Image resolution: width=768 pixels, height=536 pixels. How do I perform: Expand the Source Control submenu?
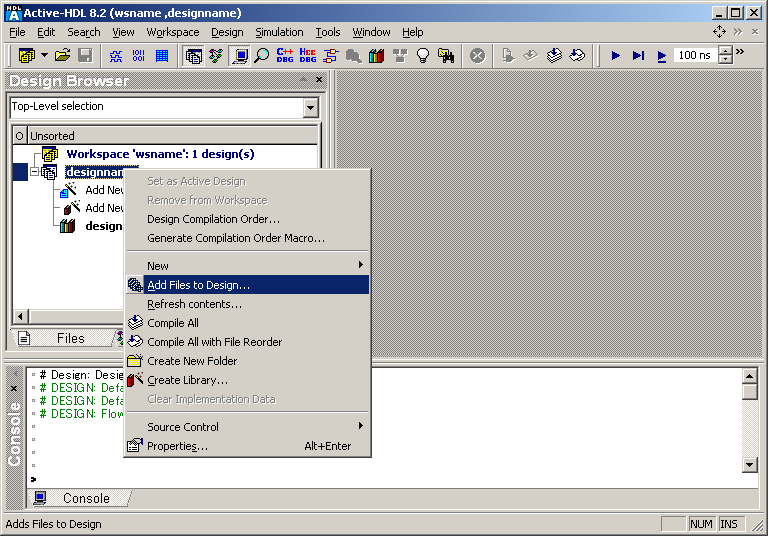(247, 427)
